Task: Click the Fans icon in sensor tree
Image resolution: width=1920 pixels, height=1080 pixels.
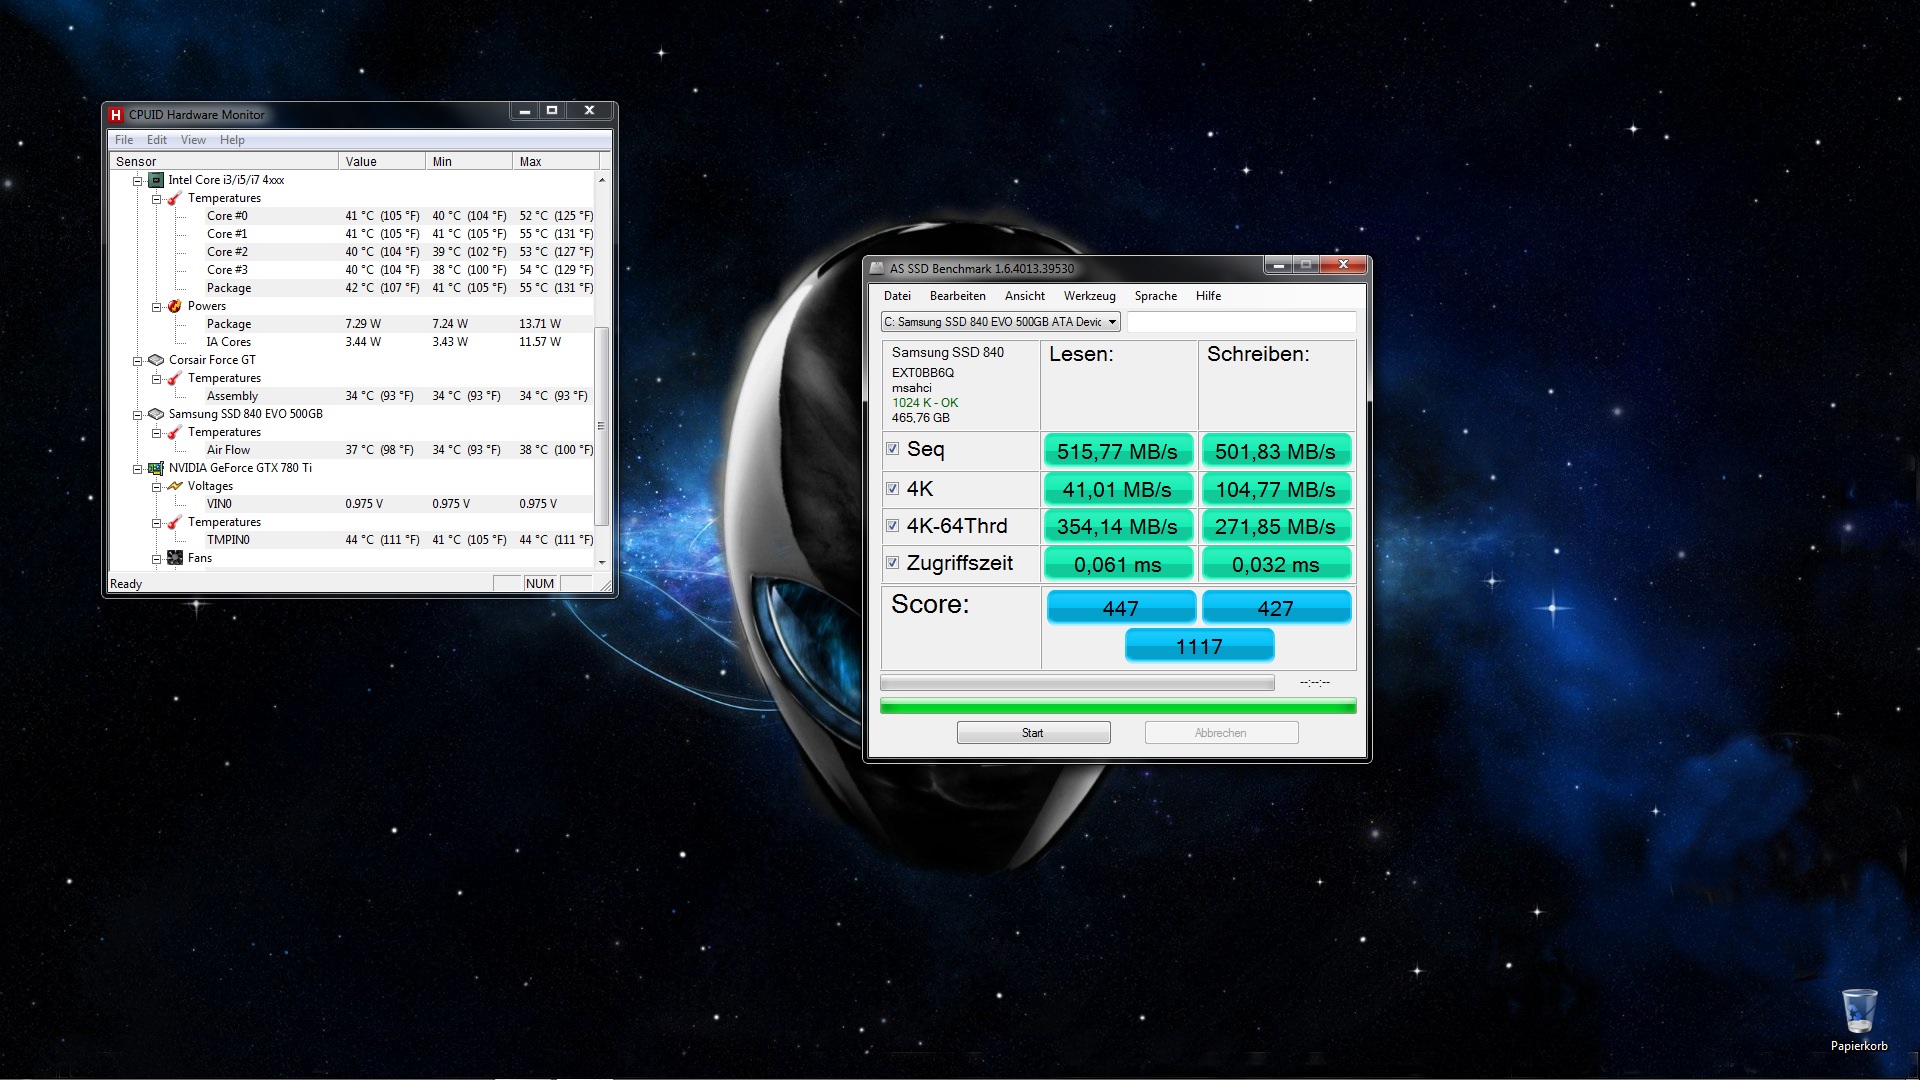Action: coord(175,558)
